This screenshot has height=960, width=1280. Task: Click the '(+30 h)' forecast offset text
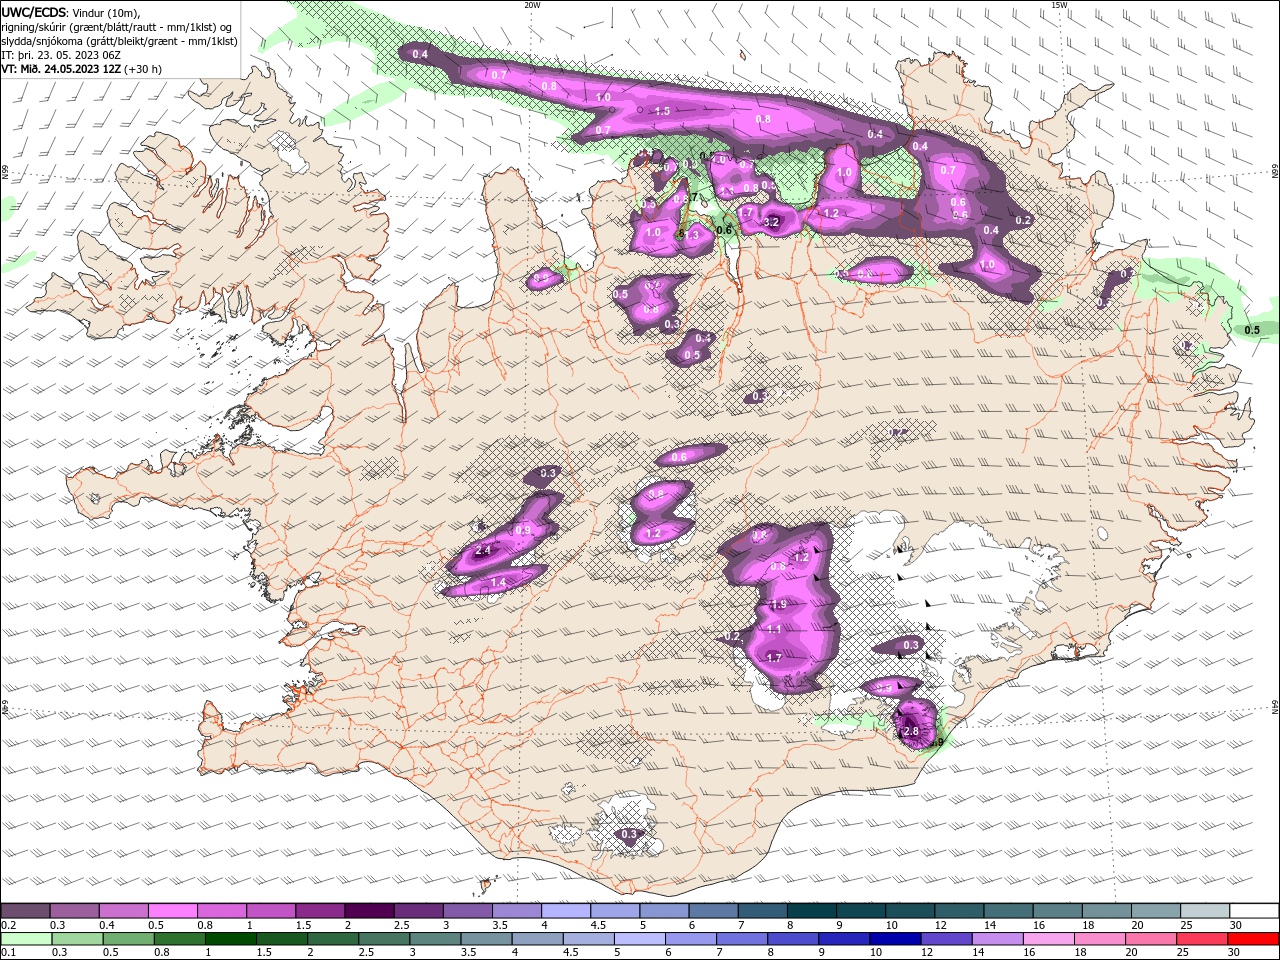click(x=143, y=69)
